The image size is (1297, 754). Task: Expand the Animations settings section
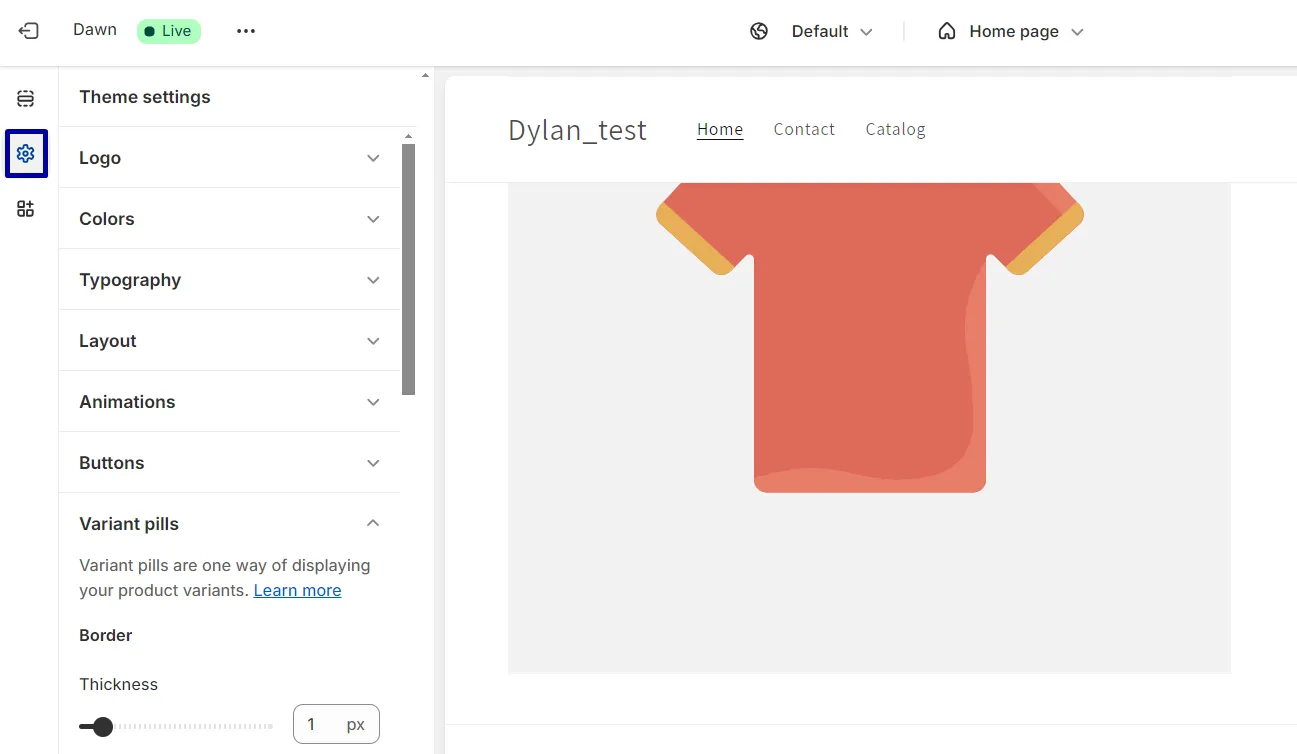(230, 402)
